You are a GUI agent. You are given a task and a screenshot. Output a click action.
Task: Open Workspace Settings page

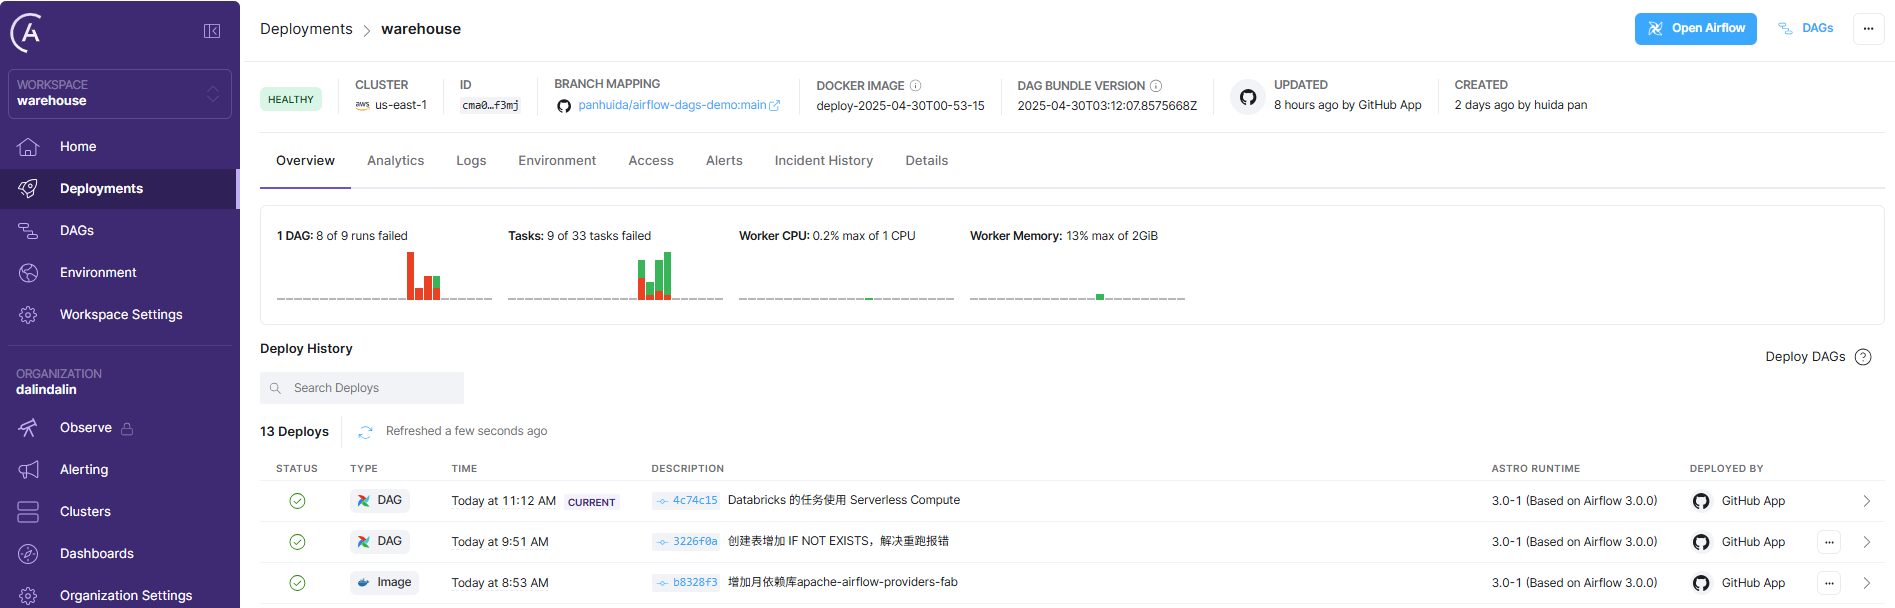121,315
